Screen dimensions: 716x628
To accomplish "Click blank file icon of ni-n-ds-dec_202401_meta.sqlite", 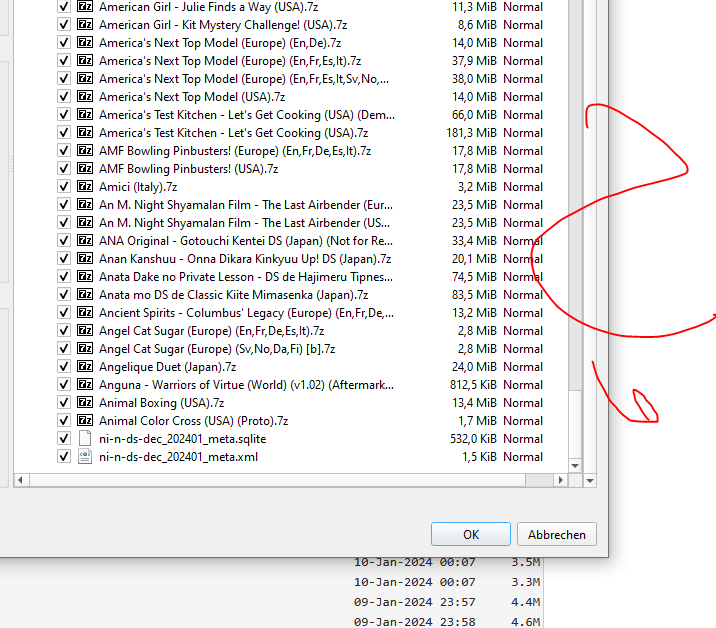I will 85,438.
